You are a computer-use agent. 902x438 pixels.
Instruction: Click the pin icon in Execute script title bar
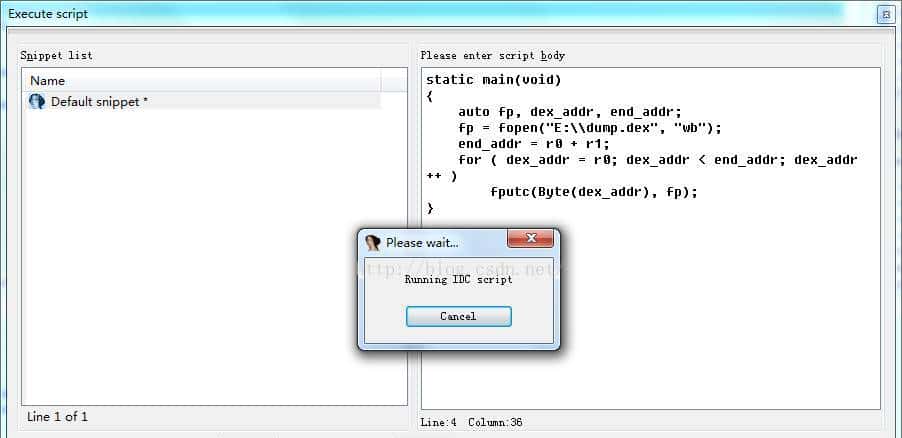[885, 14]
